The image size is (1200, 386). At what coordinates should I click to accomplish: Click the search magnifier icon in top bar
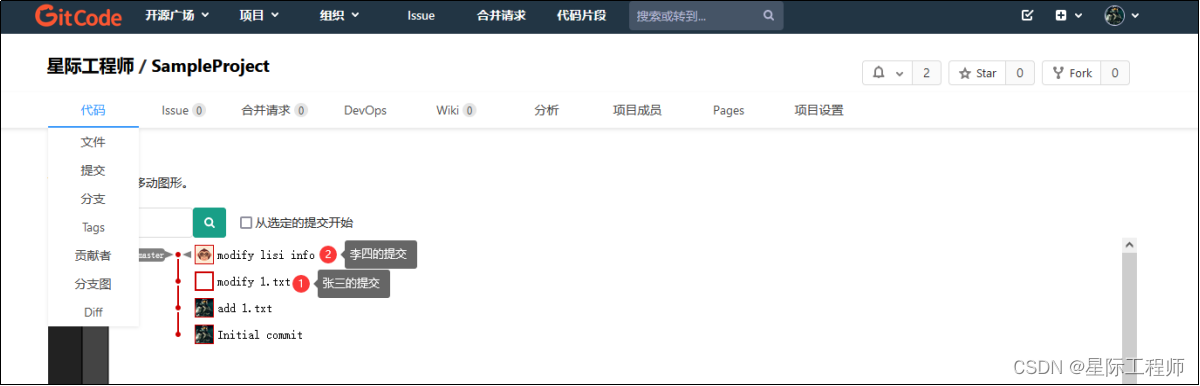[768, 16]
